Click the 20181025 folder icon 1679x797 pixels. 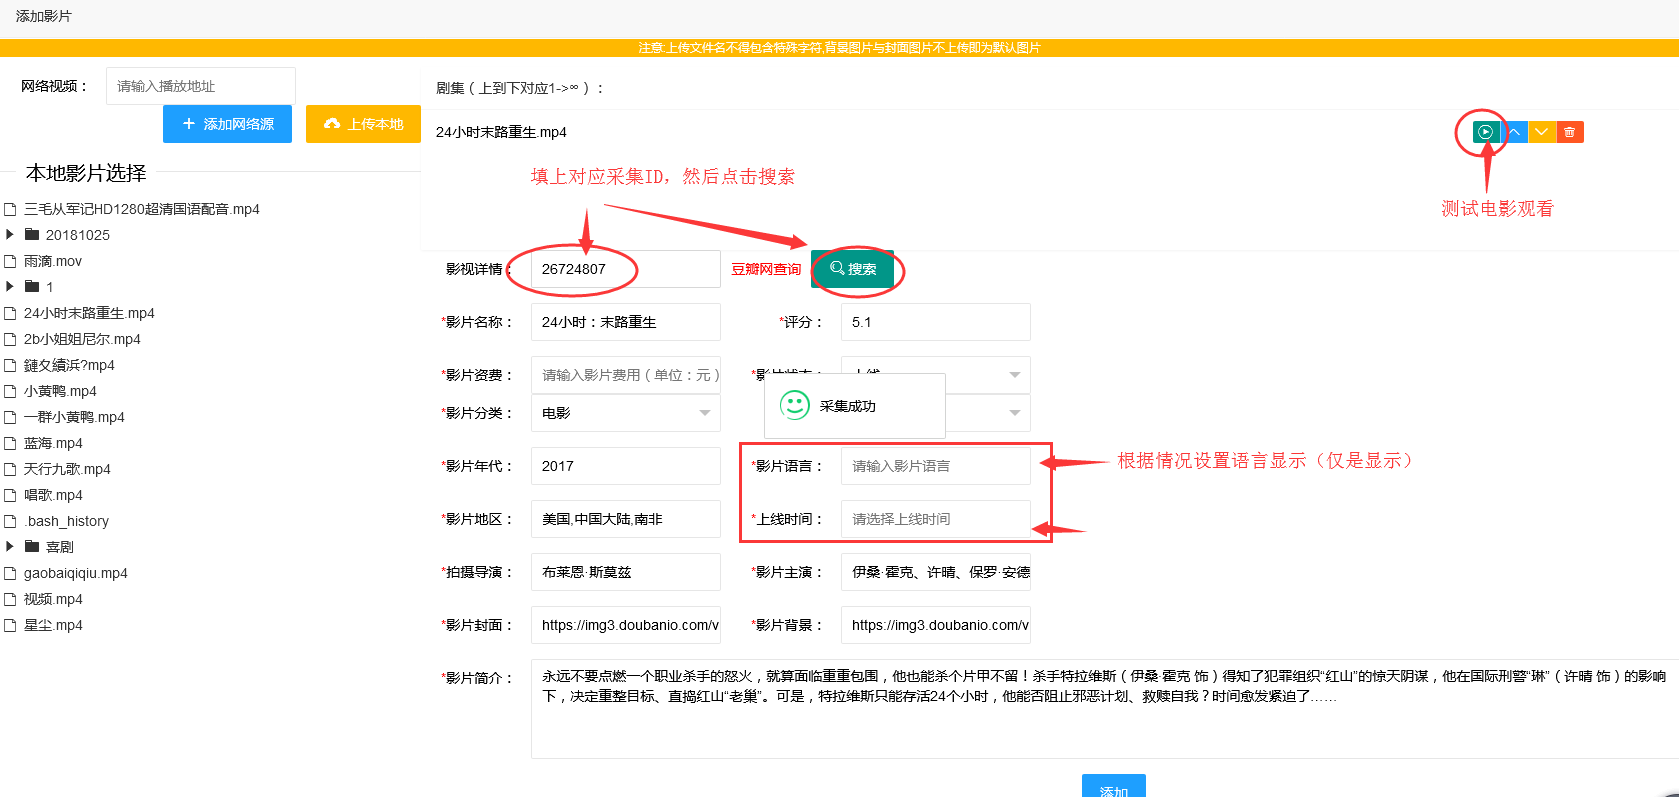[x=32, y=235]
